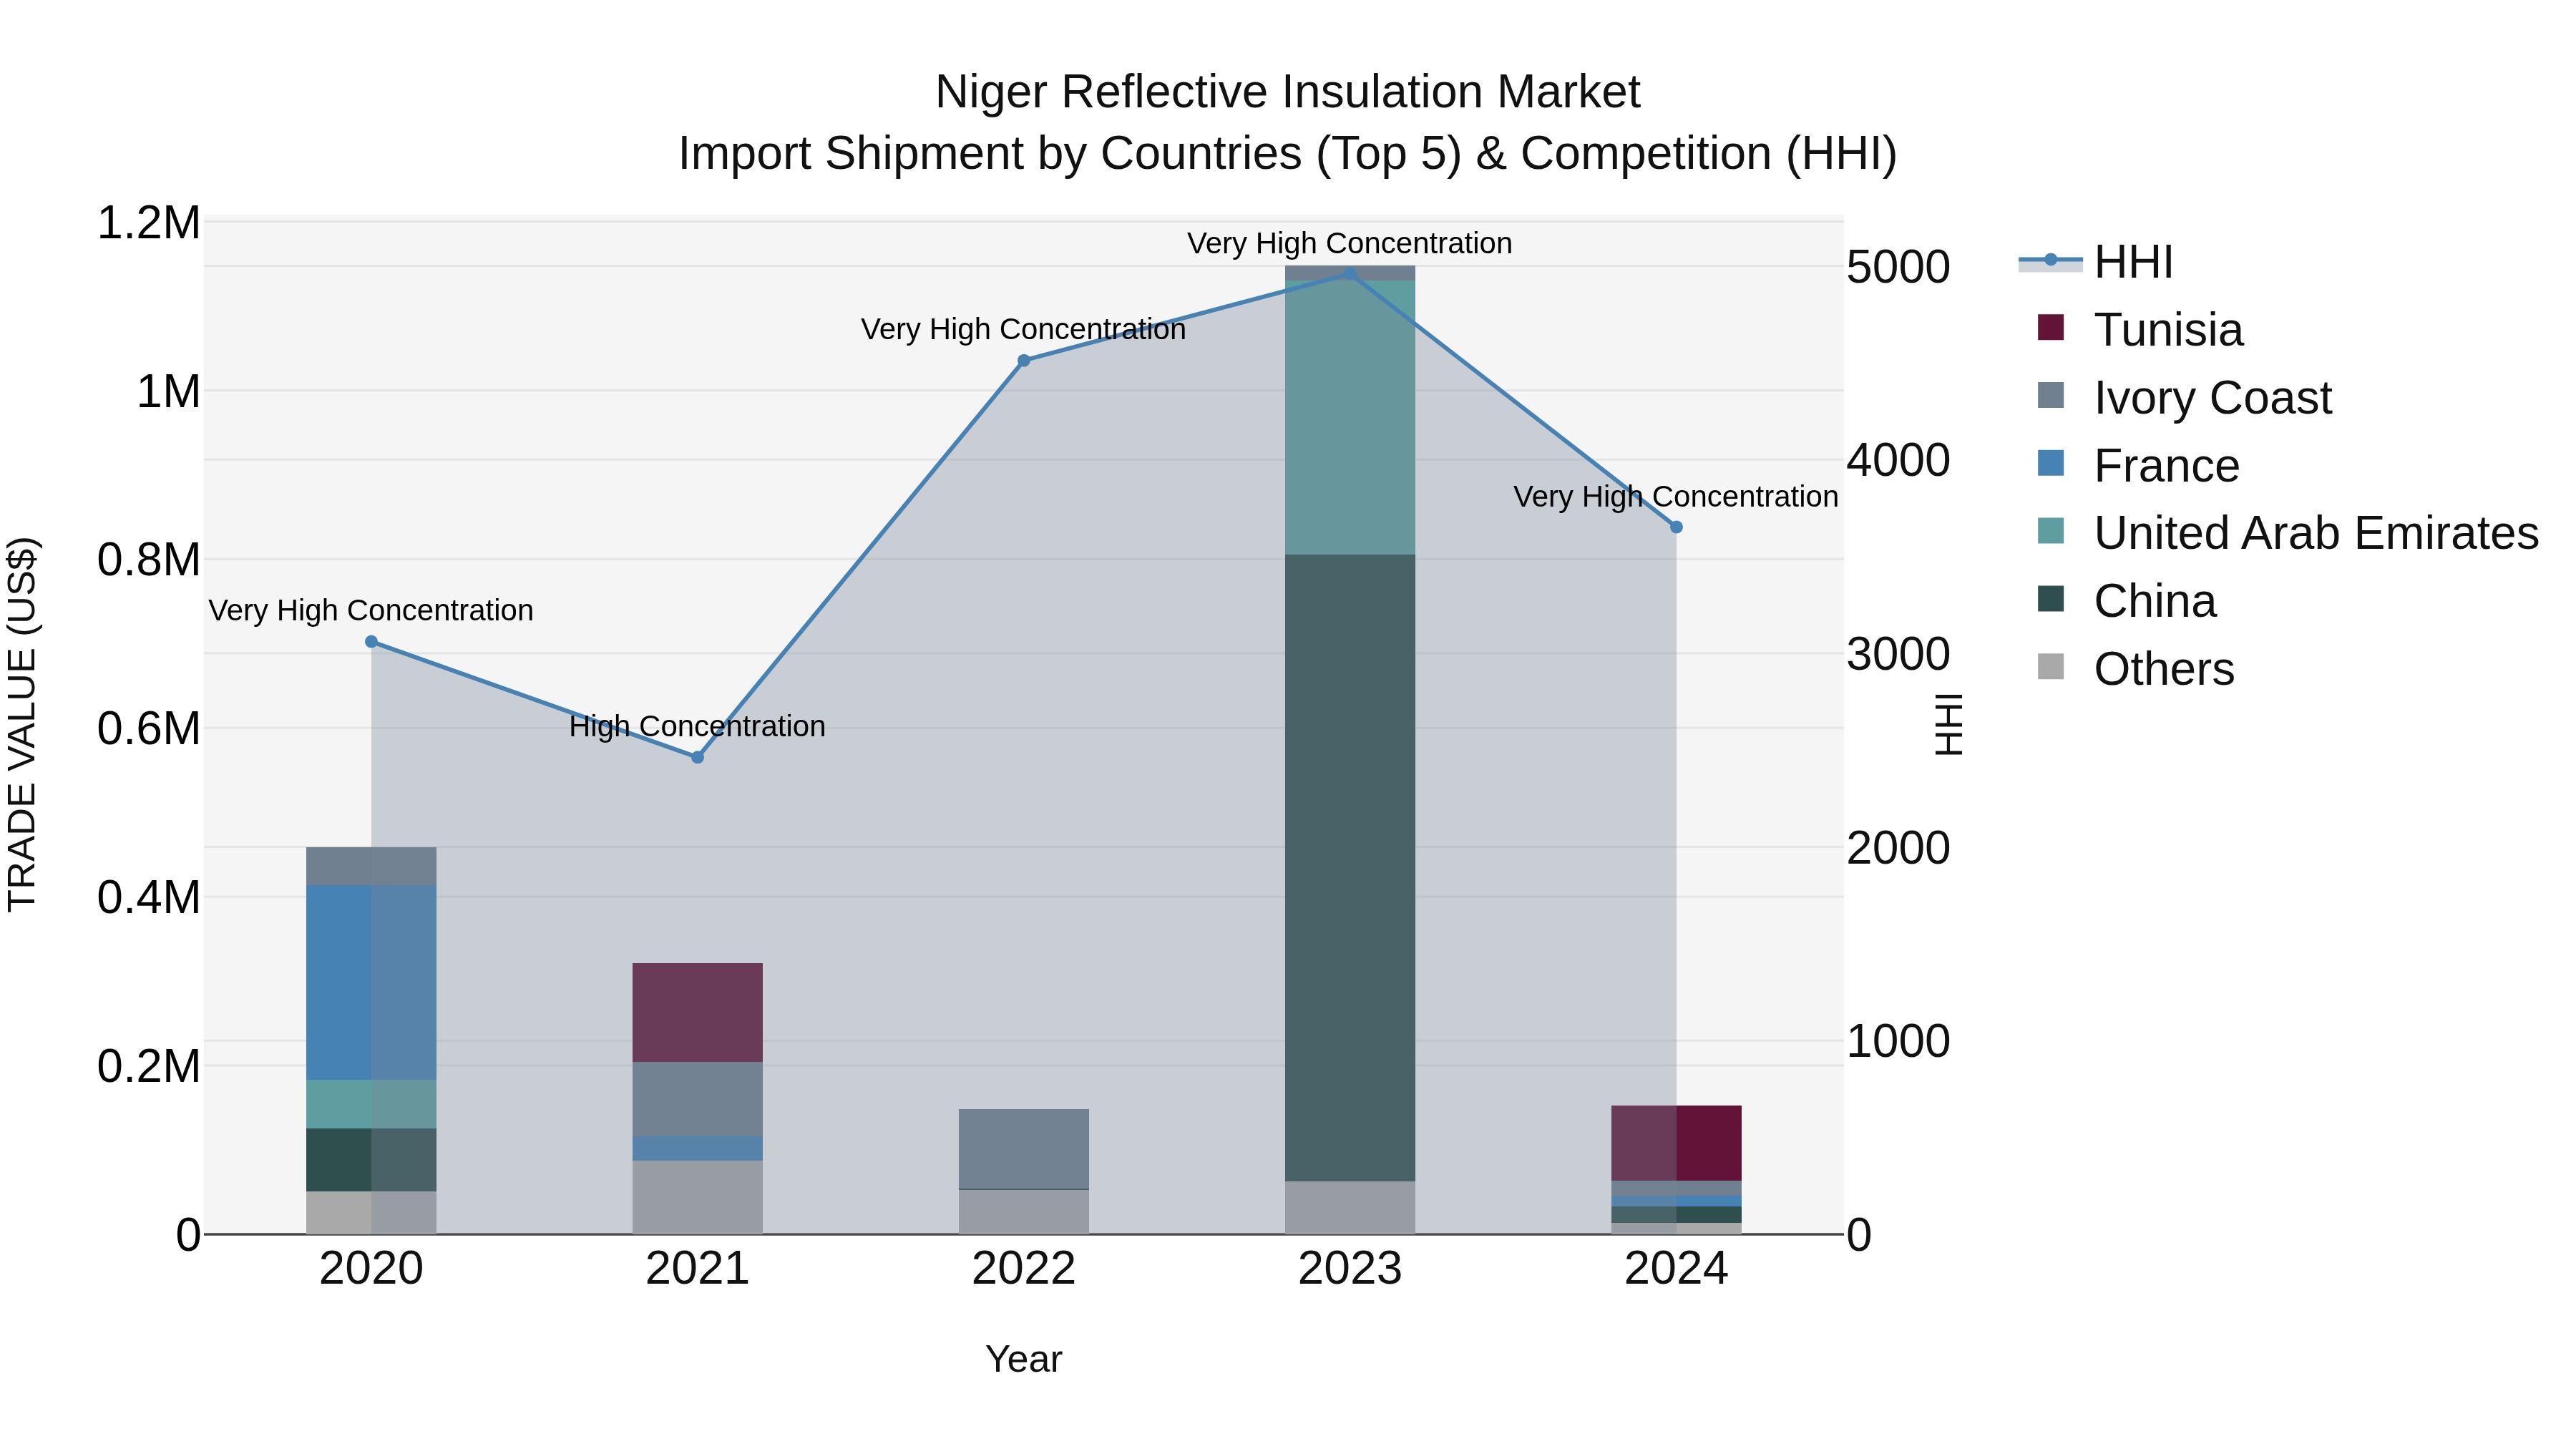Viewport: 2576px width, 1449px height.
Task: Click 'Very High Concentration' annotation above 2023
Action: point(1350,243)
